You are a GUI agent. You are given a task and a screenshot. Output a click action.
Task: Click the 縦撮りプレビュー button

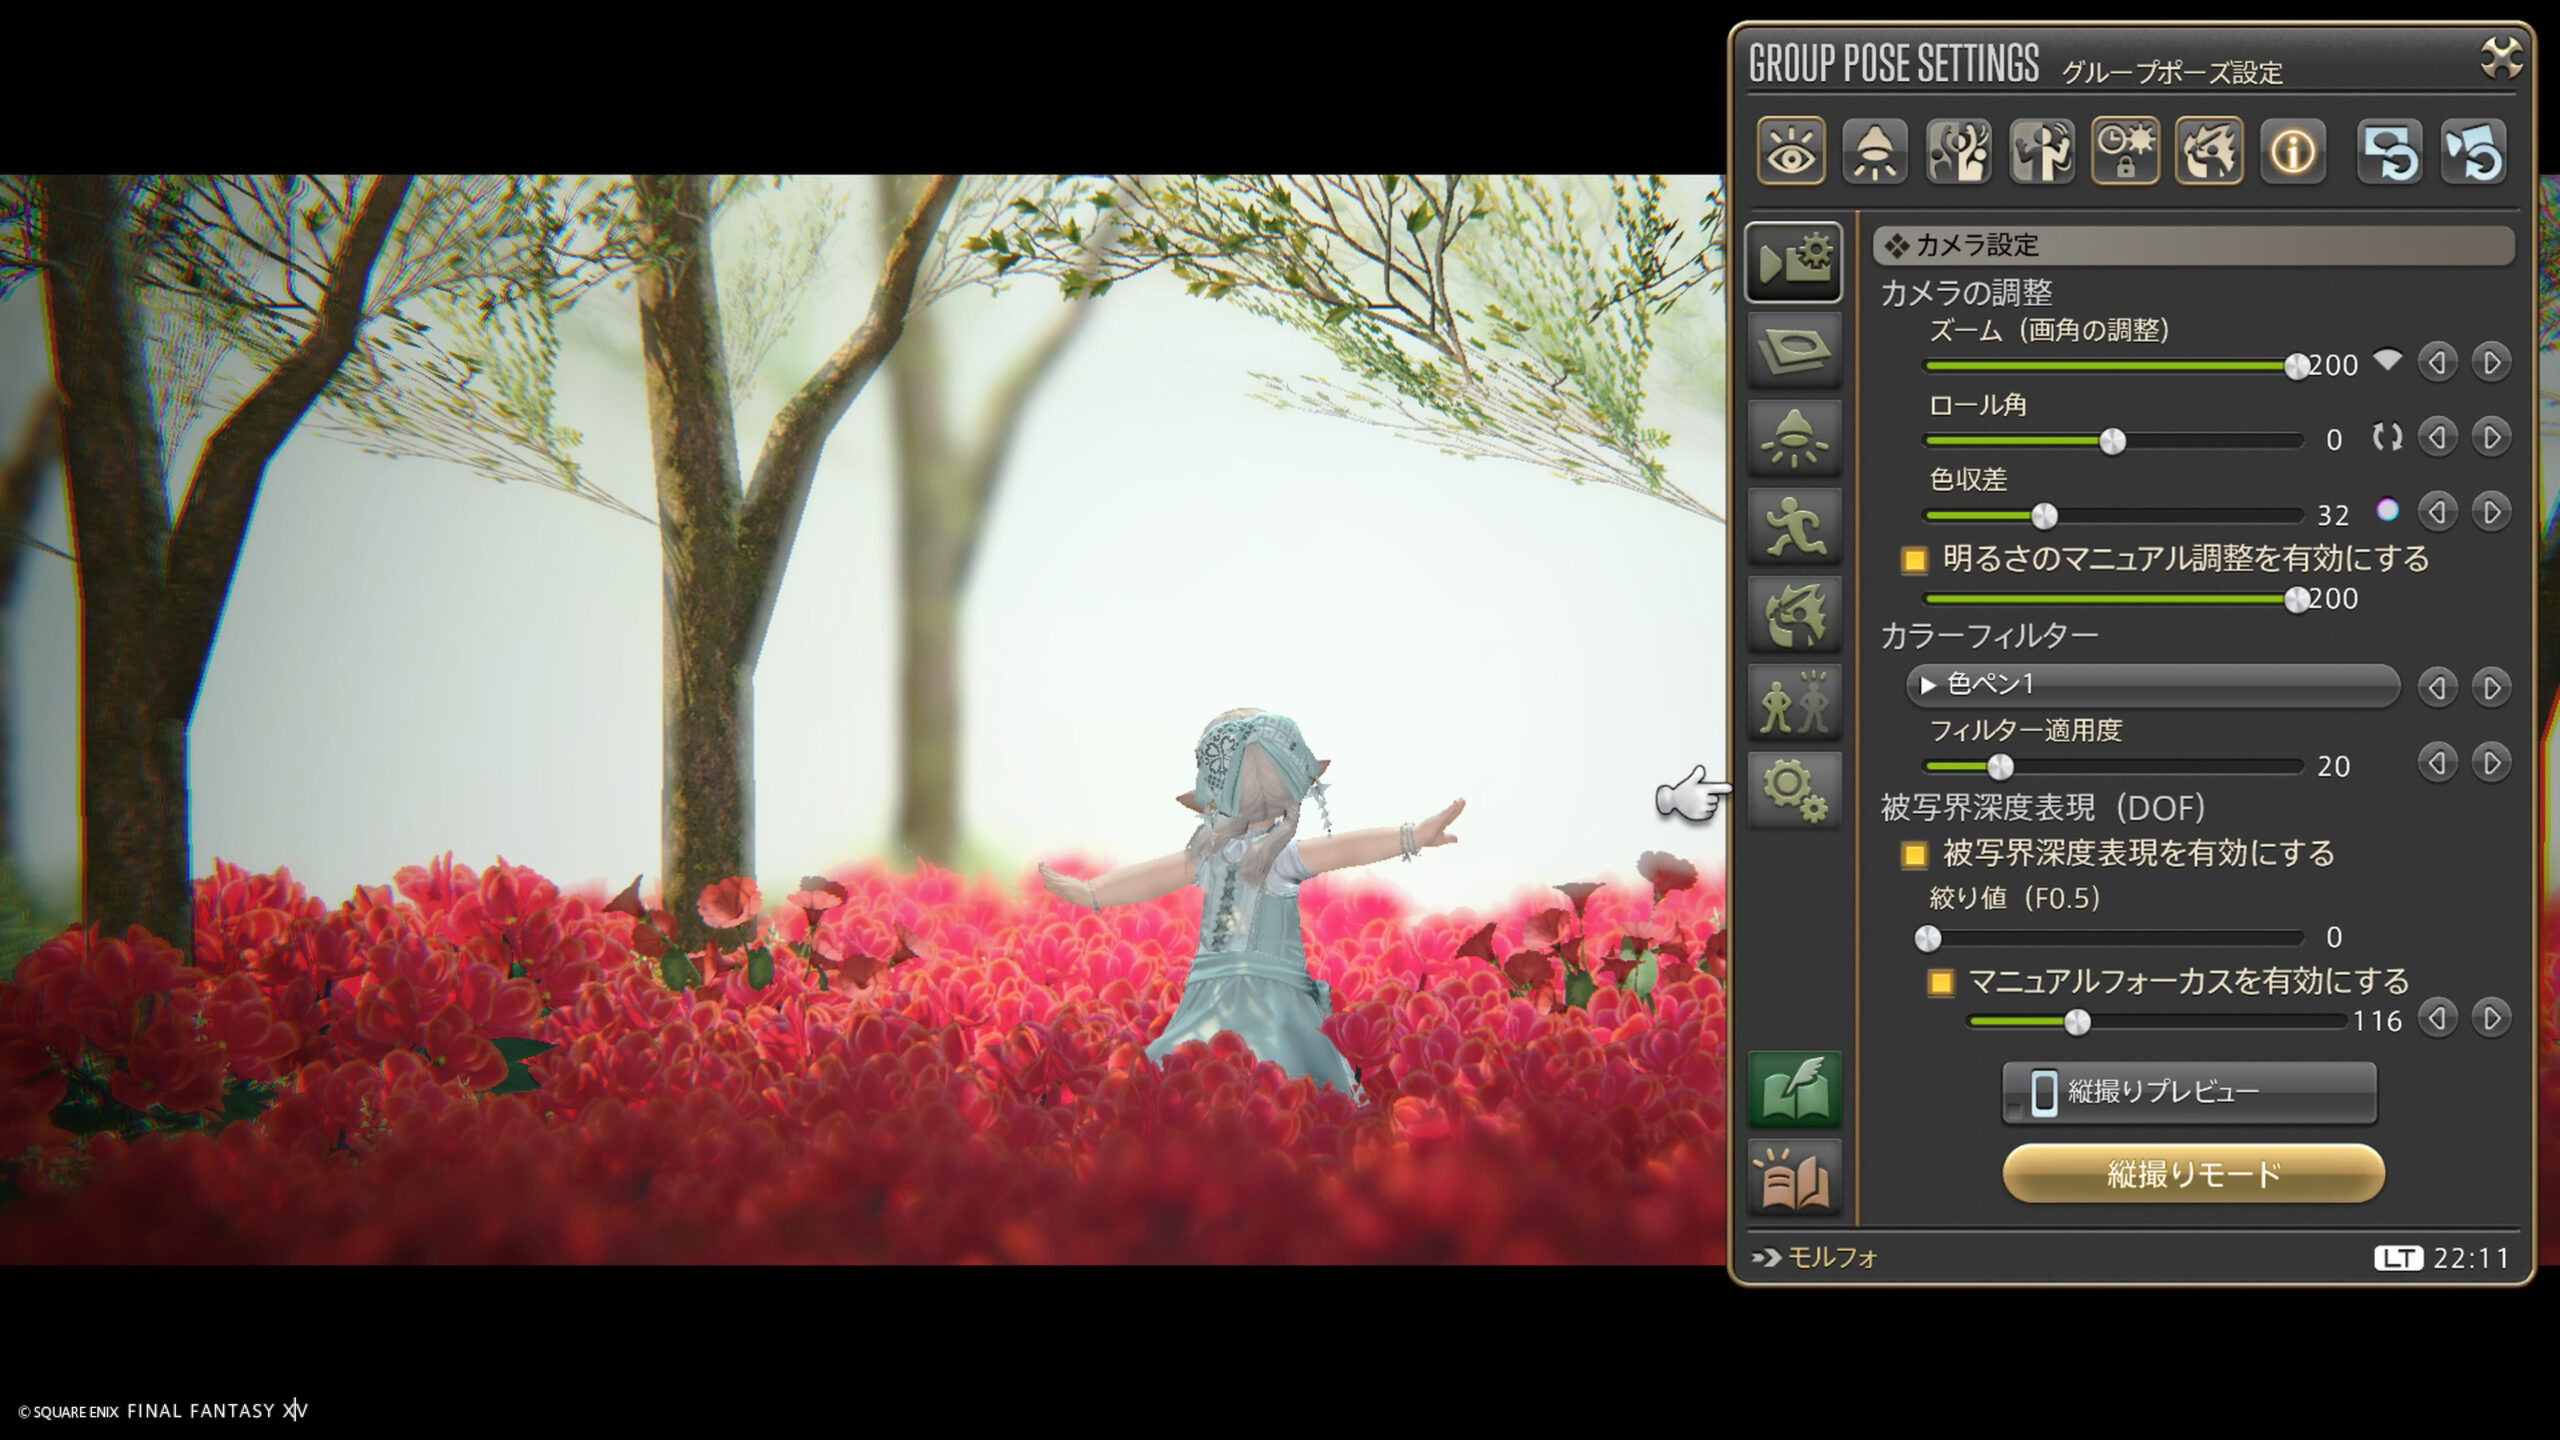coord(2189,1092)
